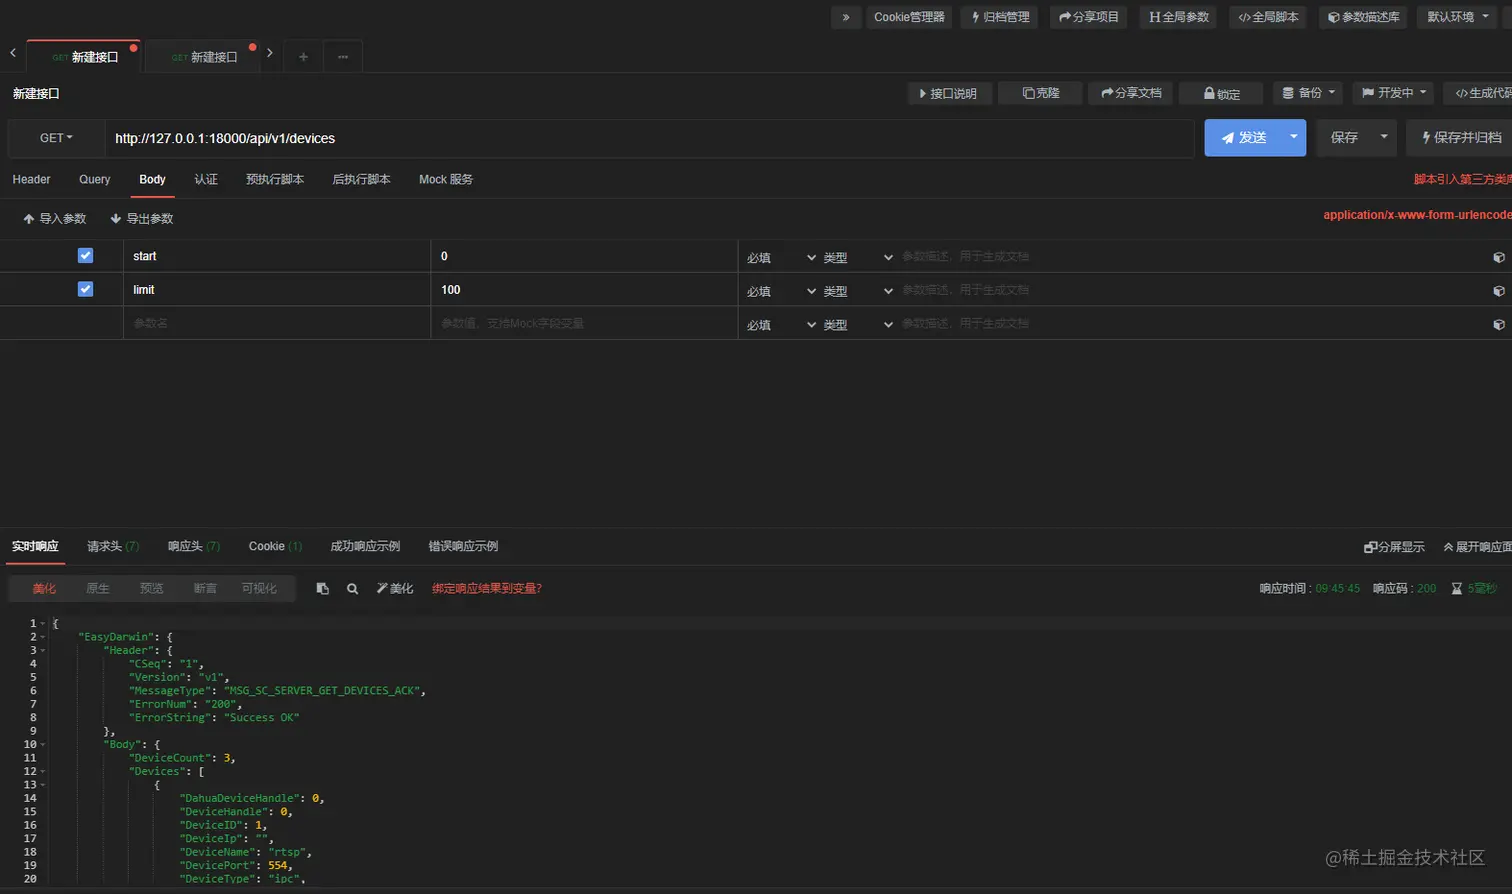1512x894 pixels.
Task: Collapse JSON line 10 Body fold arrow
Action: [43, 745]
